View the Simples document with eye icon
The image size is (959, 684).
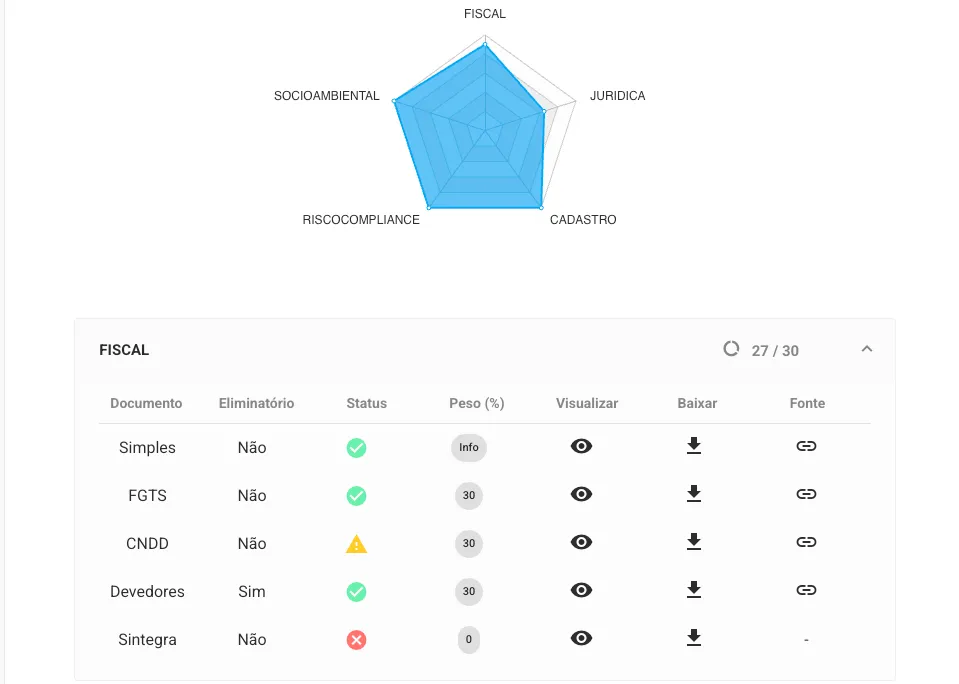[581, 446]
